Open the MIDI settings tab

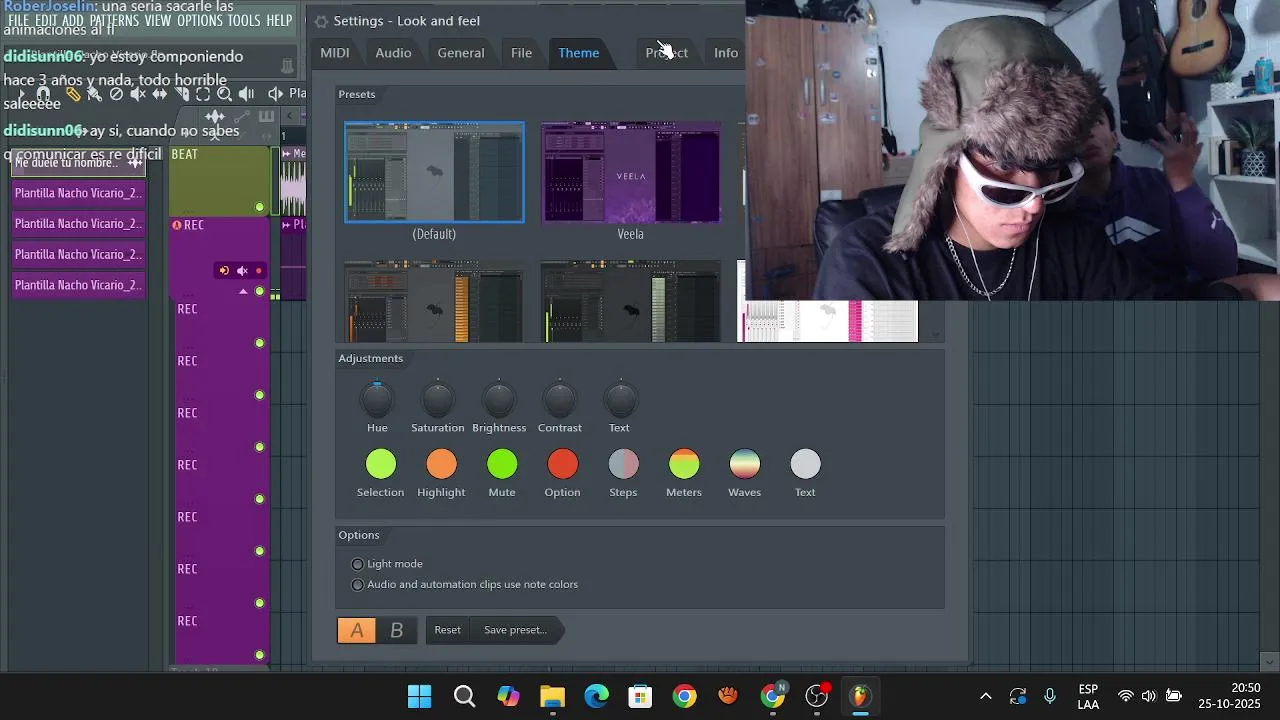click(x=335, y=53)
